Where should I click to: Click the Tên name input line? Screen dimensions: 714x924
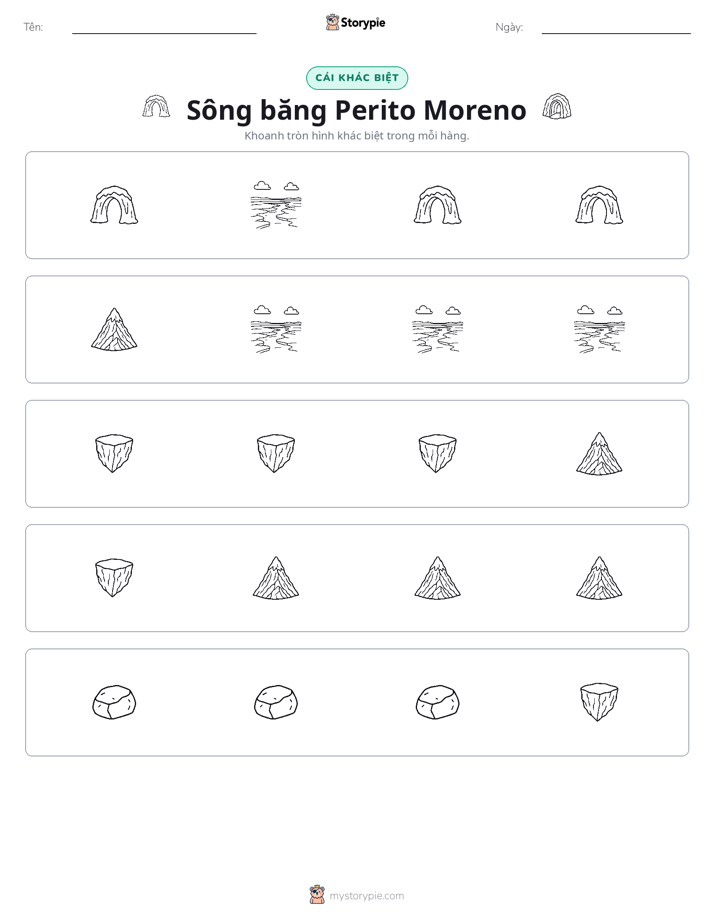(164, 27)
